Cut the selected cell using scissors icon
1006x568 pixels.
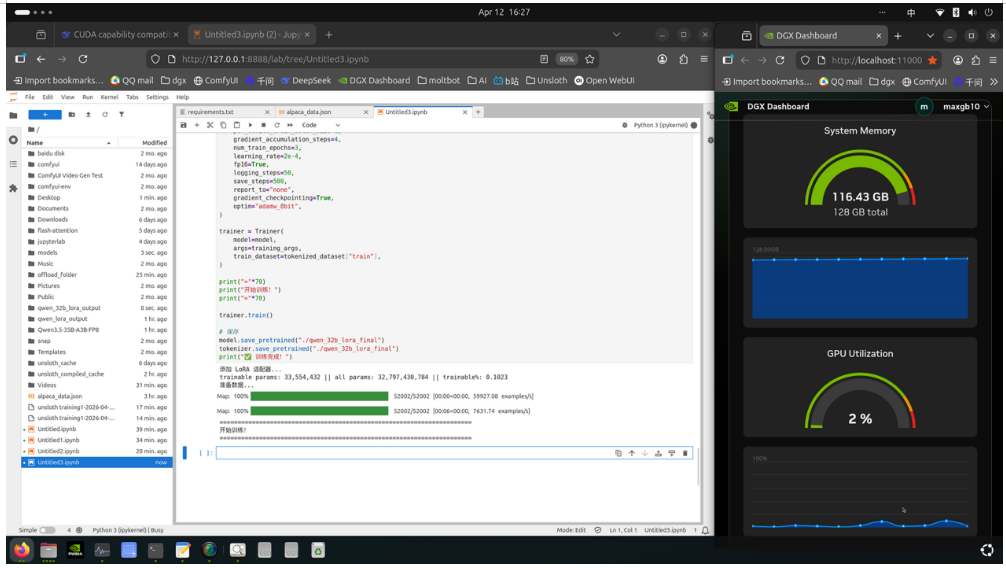[x=210, y=125]
